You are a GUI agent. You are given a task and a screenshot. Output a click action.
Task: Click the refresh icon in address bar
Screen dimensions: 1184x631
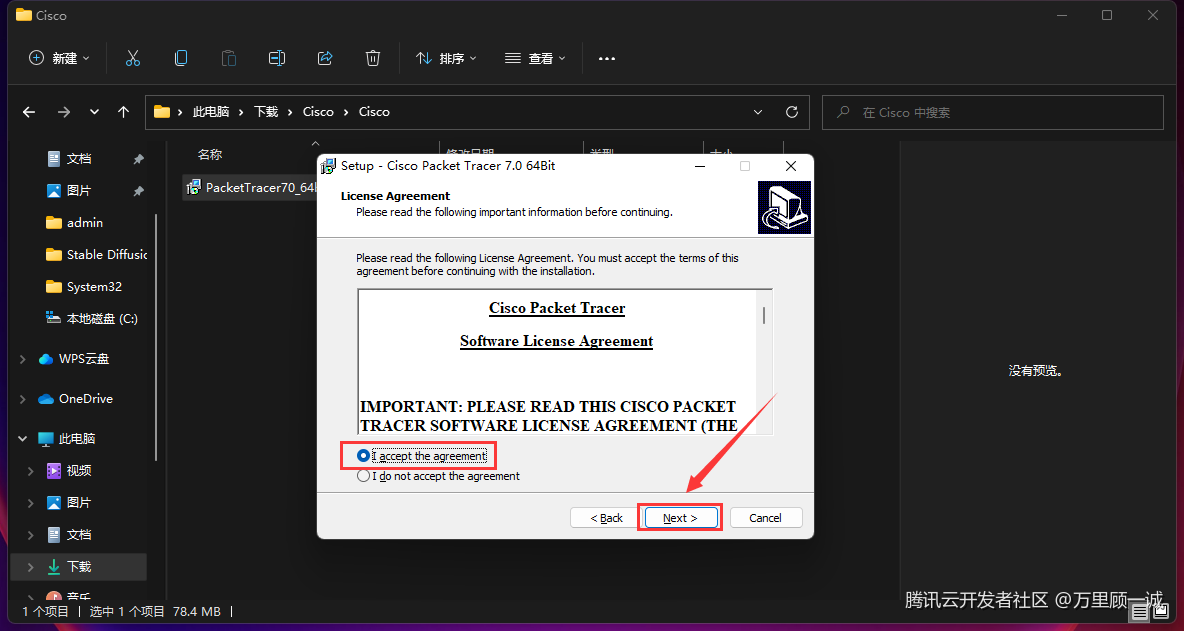tap(792, 112)
